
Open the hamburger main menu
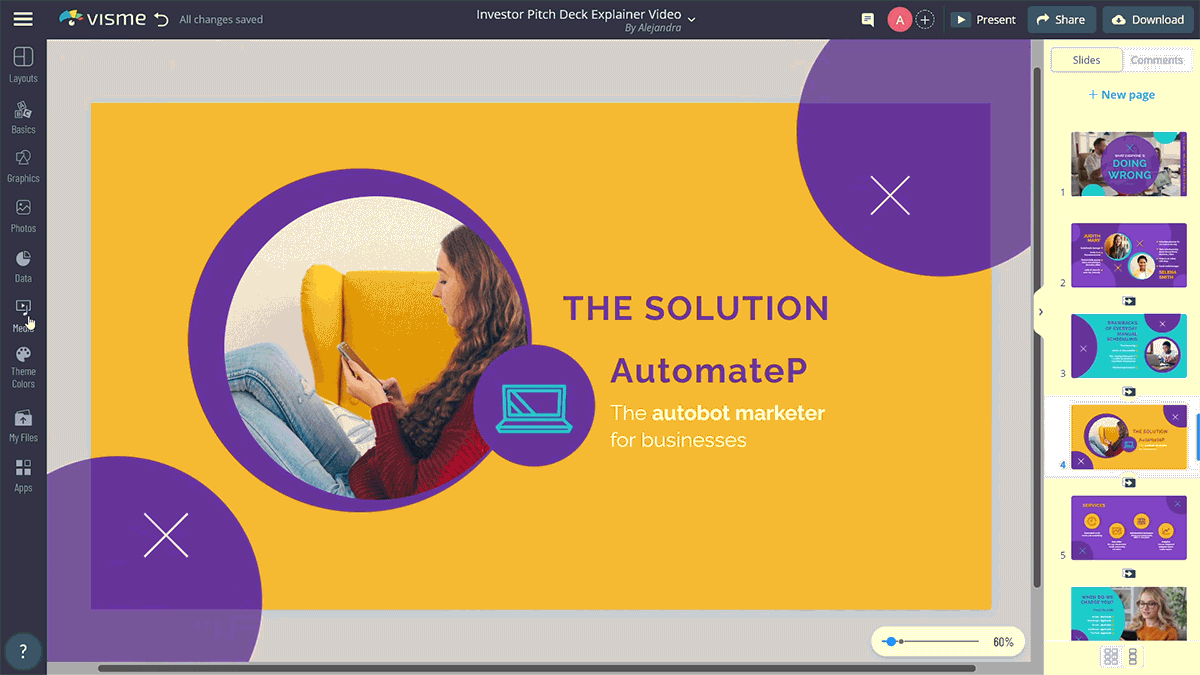pos(22,19)
